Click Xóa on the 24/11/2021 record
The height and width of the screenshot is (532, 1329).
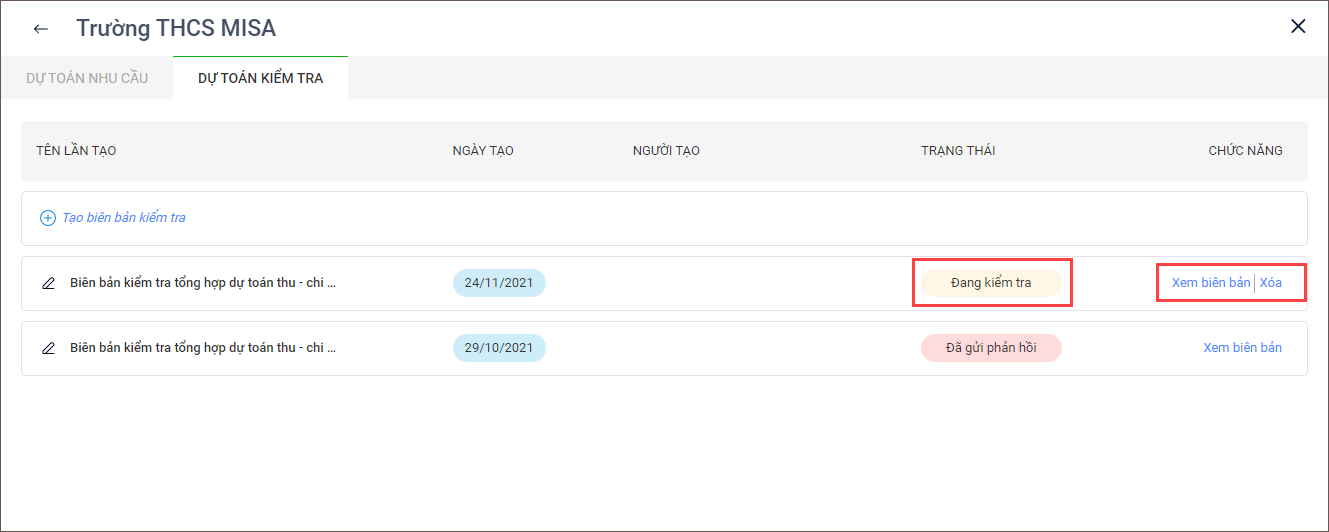tap(1271, 283)
